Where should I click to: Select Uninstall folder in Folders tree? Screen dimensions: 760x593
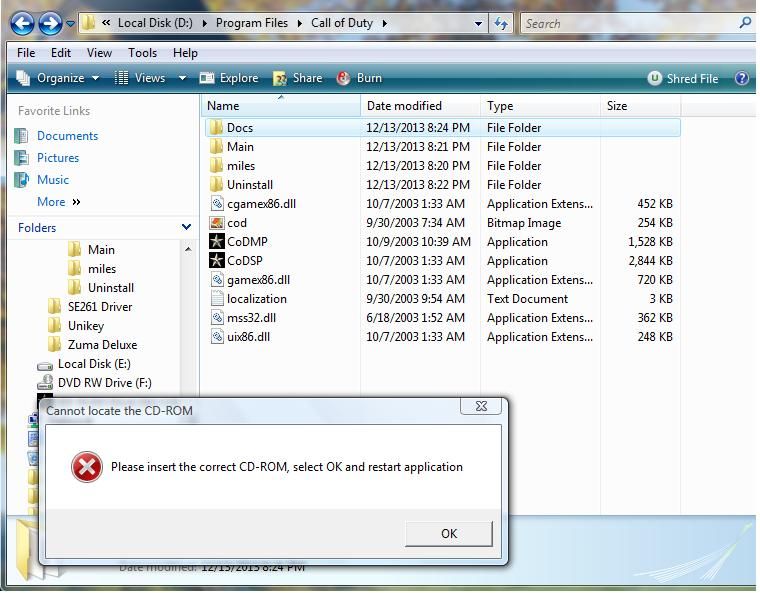111,288
